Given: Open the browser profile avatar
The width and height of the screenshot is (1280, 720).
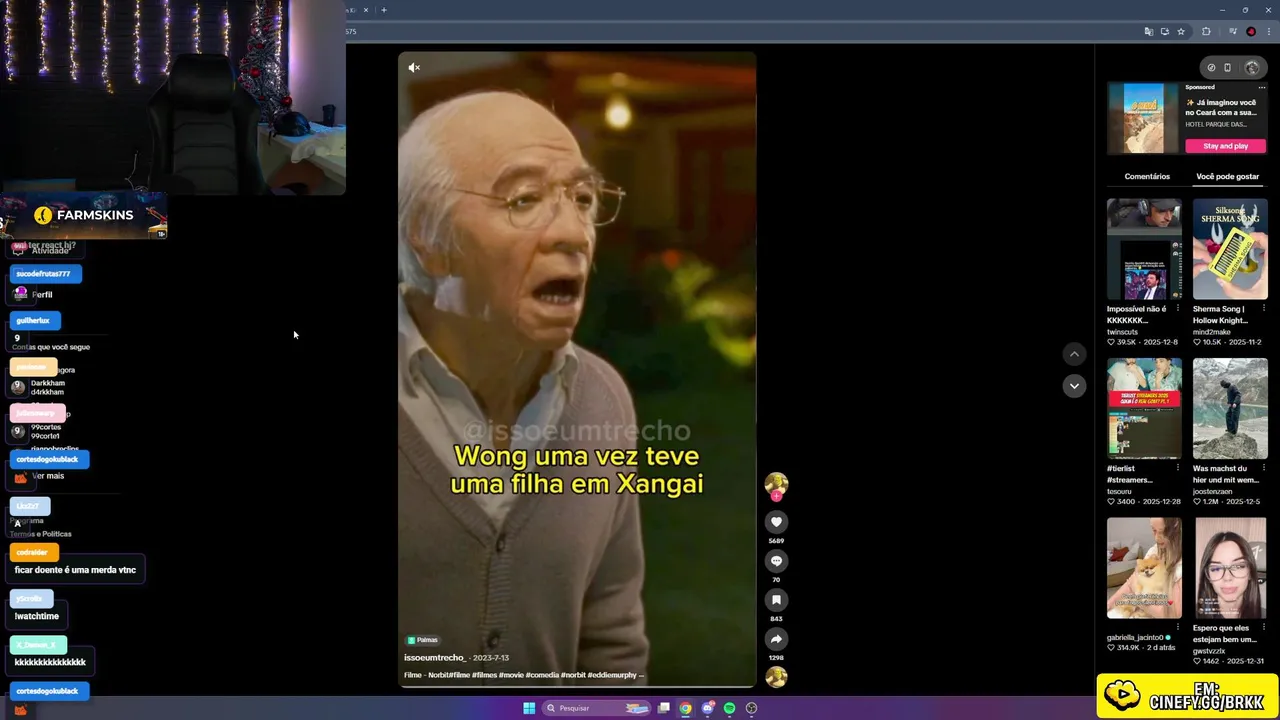Looking at the screenshot, I should click(x=1251, y=32).
